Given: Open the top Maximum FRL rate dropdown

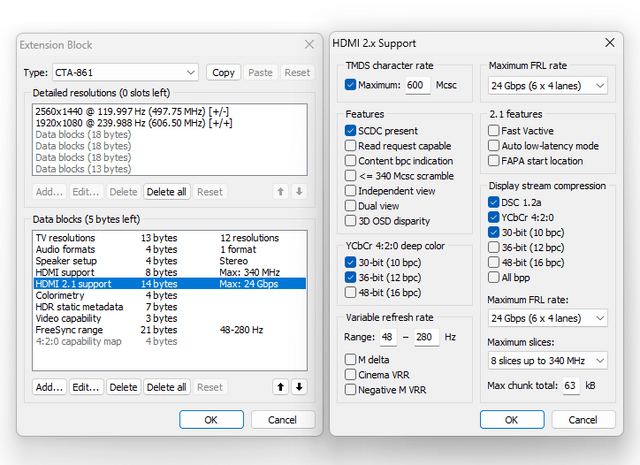Looking at the screenshot, I should (x=547, y=86).
